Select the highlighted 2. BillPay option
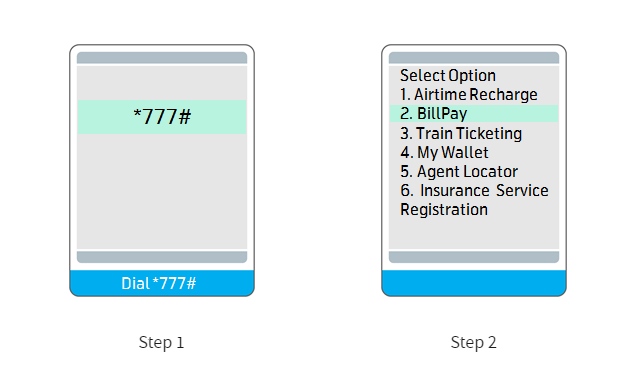 [474, 113]
